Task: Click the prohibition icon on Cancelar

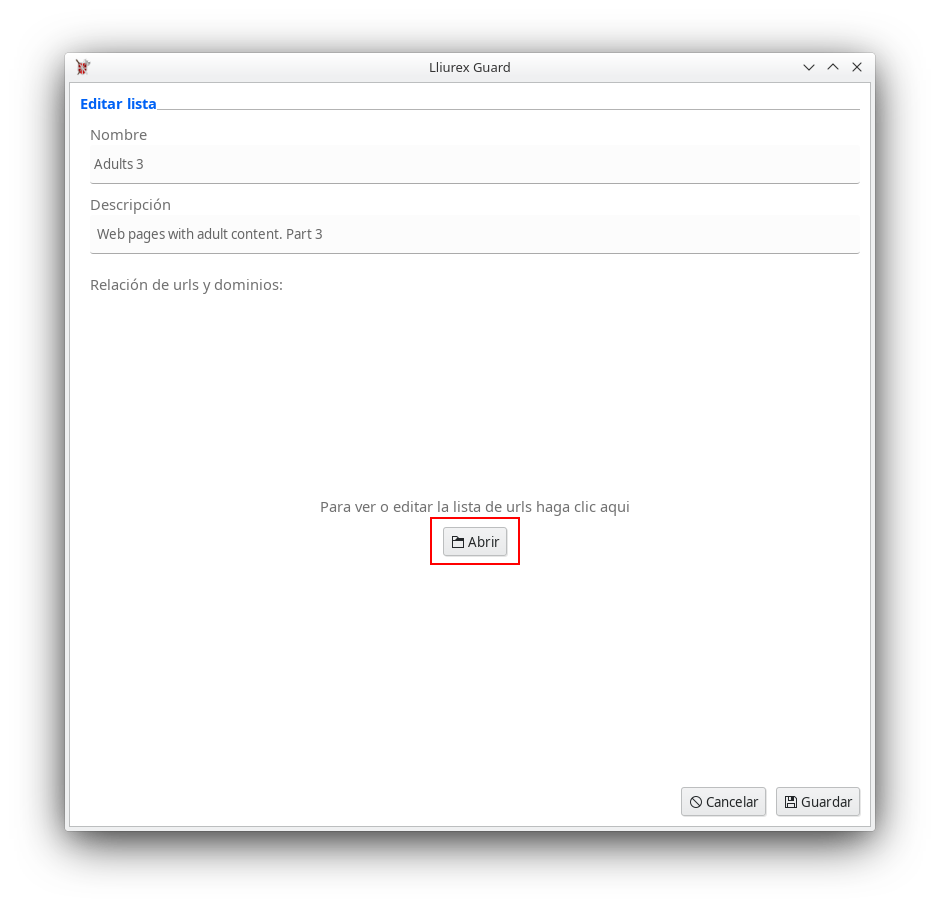Action: point(696,802)
